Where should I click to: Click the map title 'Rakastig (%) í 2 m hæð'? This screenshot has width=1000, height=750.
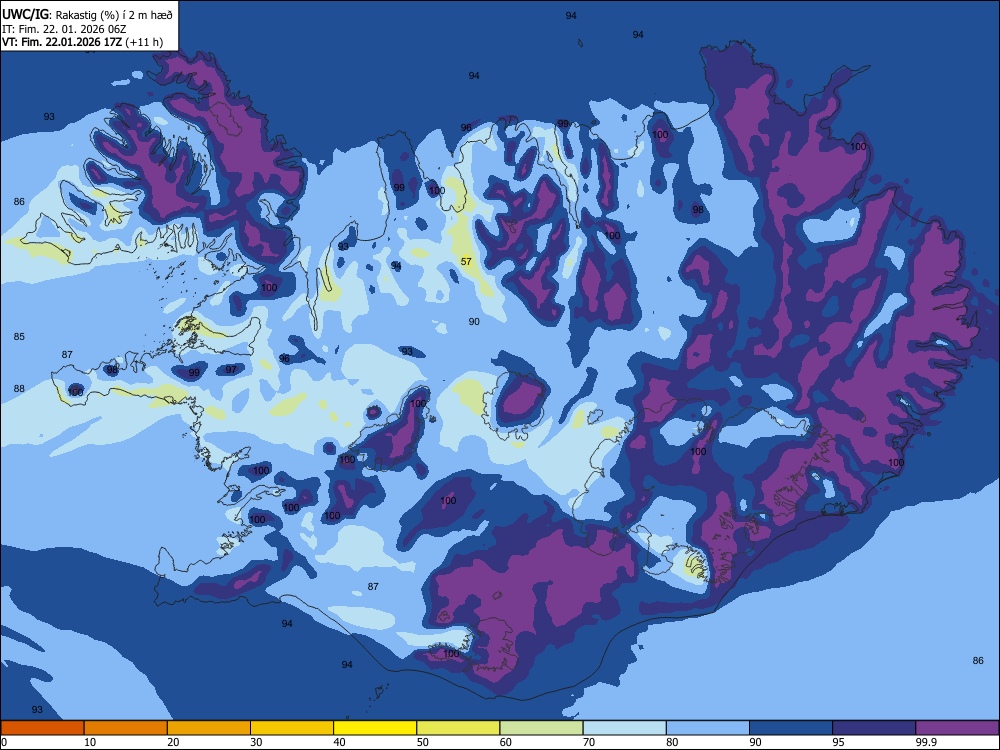(x=114, y=15)
